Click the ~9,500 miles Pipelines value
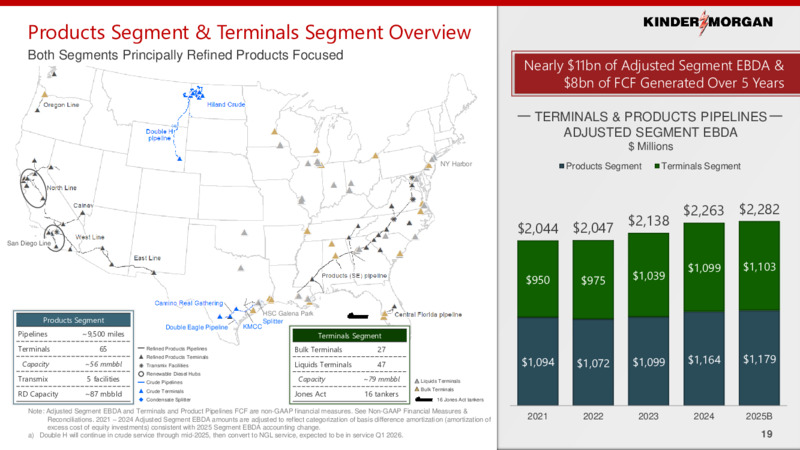The image size is (800, 450). (x=103, y=334)
